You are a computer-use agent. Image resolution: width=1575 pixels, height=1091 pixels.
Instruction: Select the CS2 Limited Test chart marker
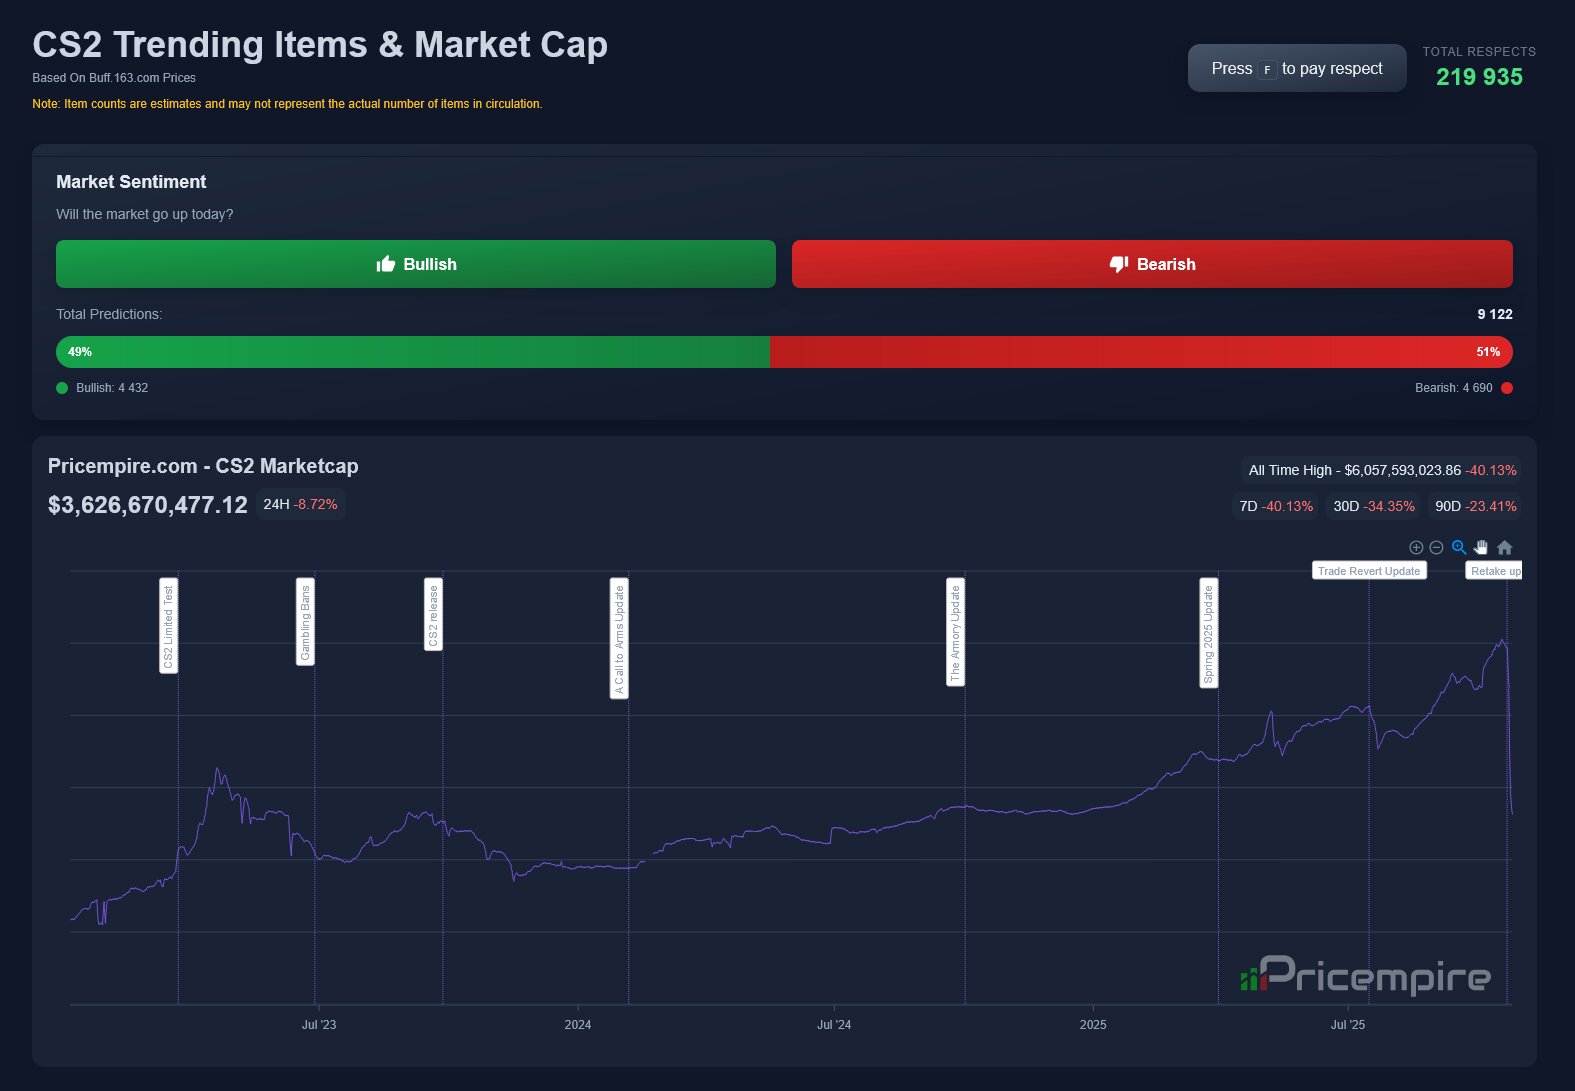pyautogui.click(x=168, y=626)
